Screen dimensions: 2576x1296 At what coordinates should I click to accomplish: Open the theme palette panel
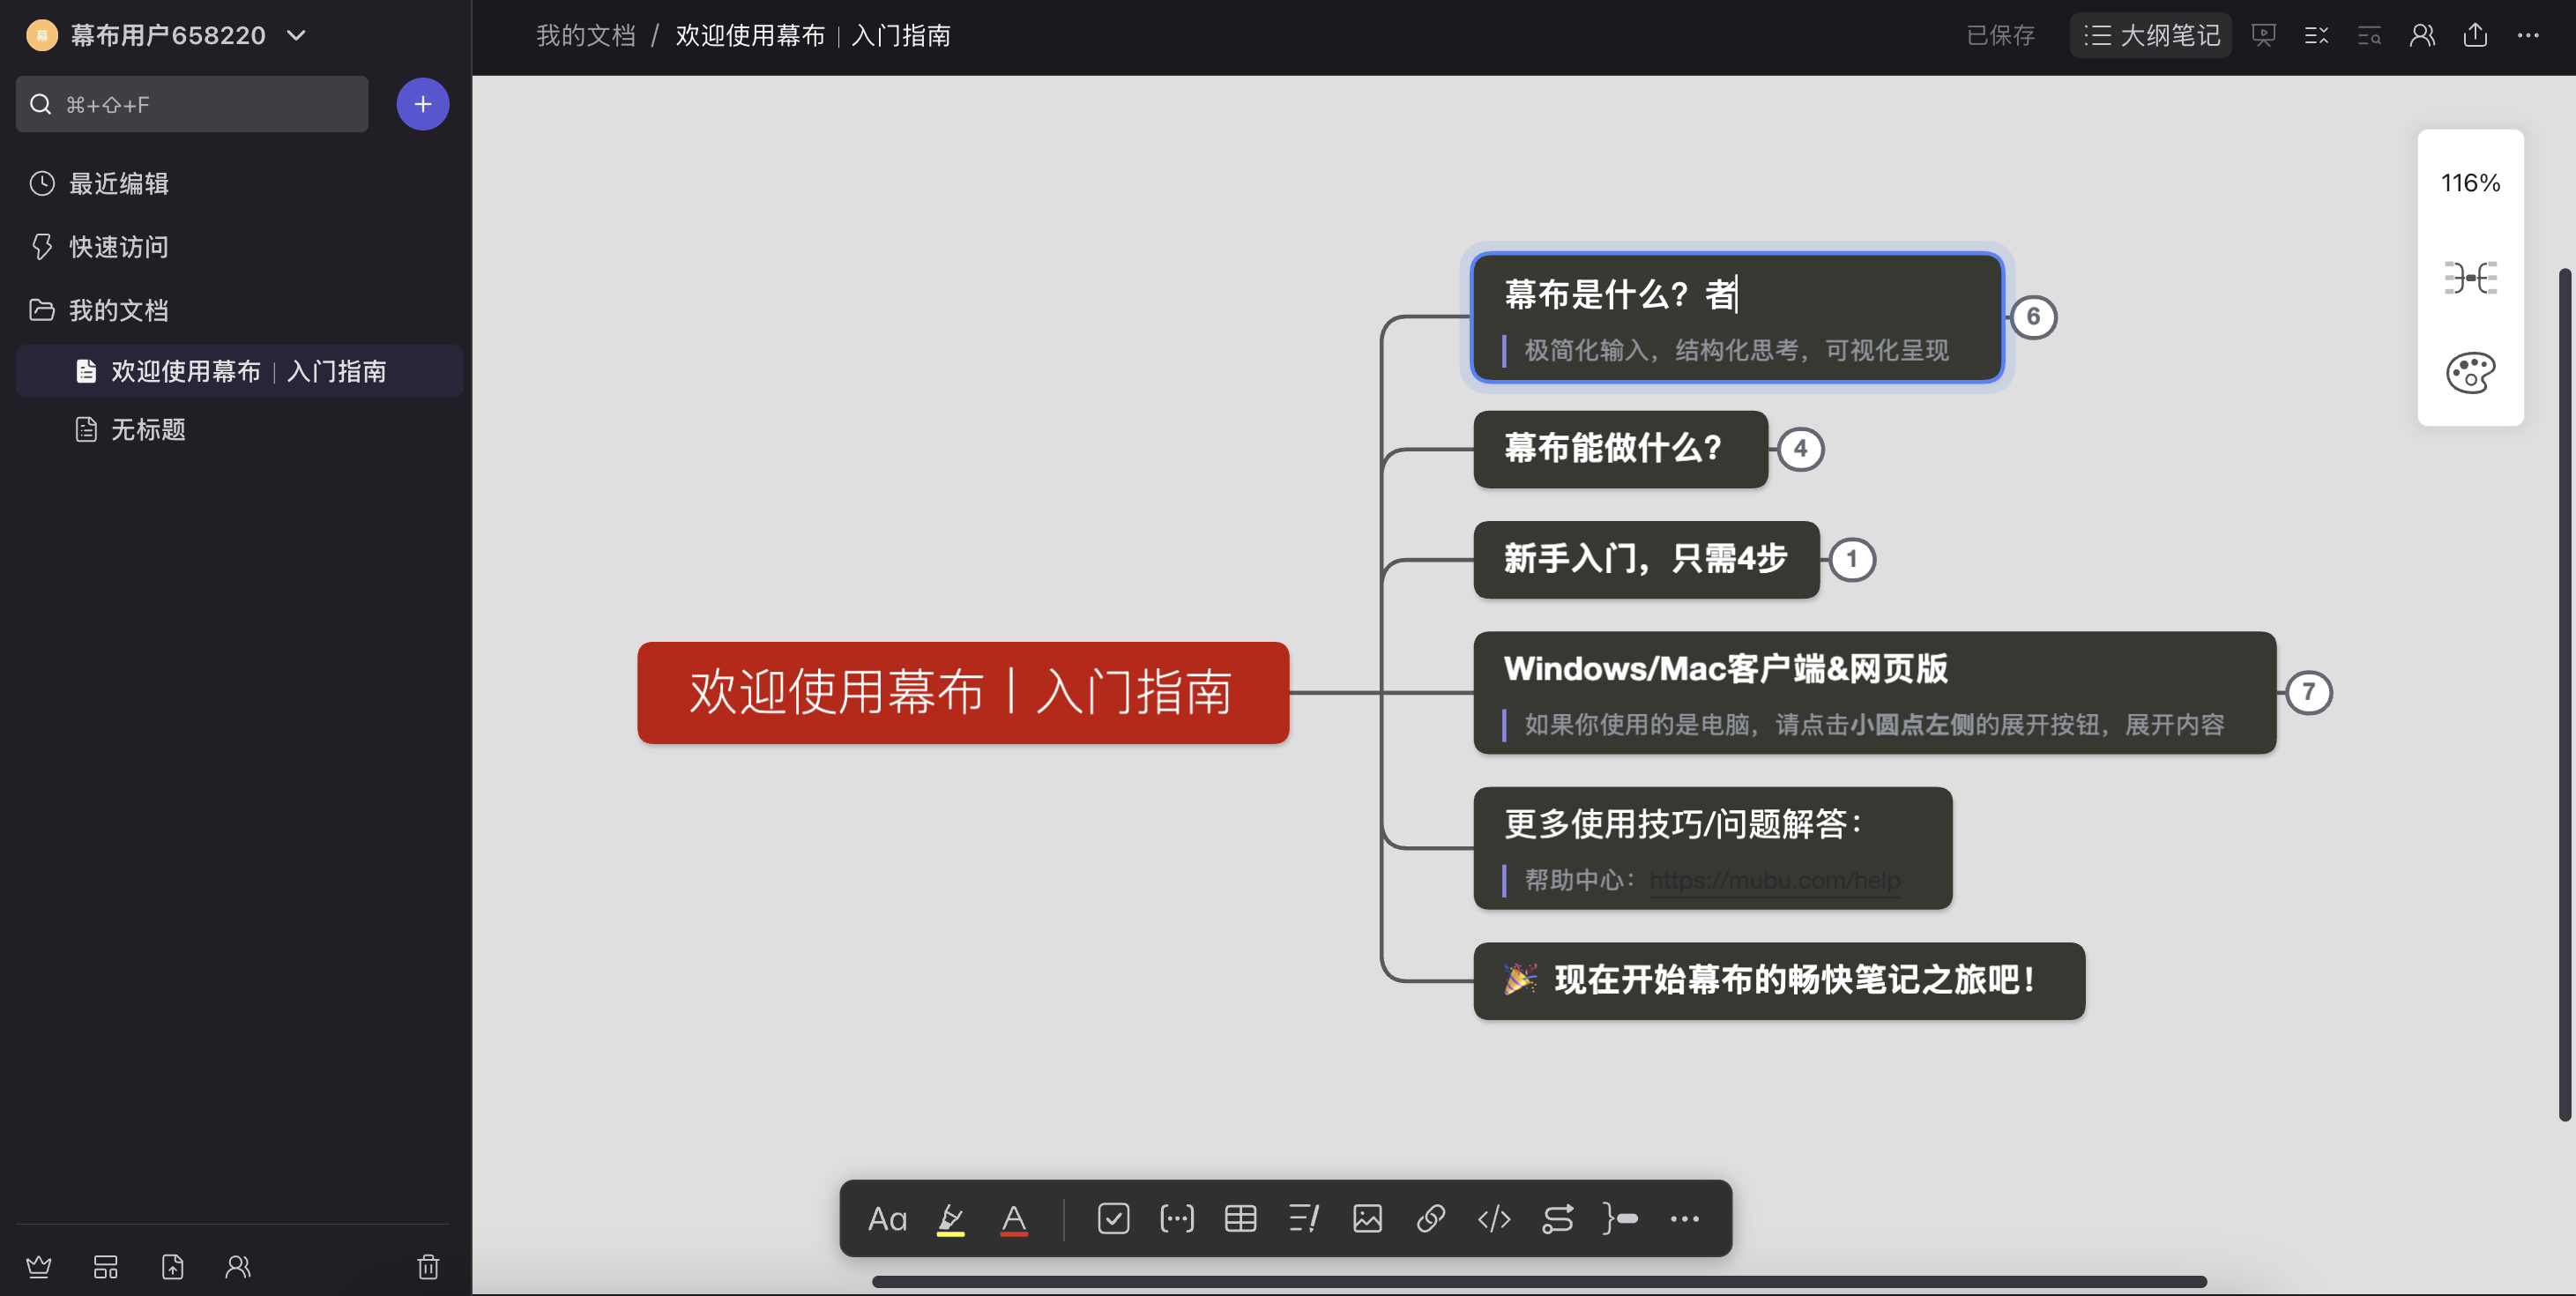coord(2470,372)
